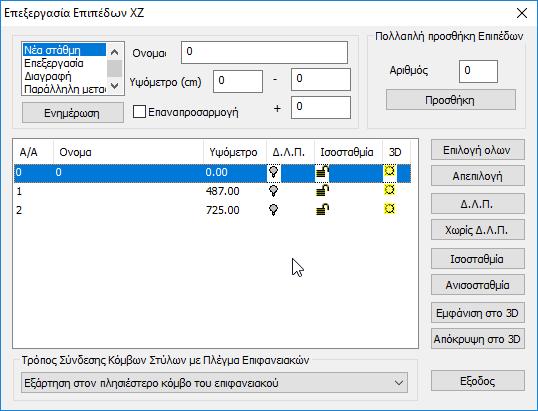Toggle Ισοσταθμία lock icon in row 1
Screen dimensions: 538x411
tap(322, 191)
